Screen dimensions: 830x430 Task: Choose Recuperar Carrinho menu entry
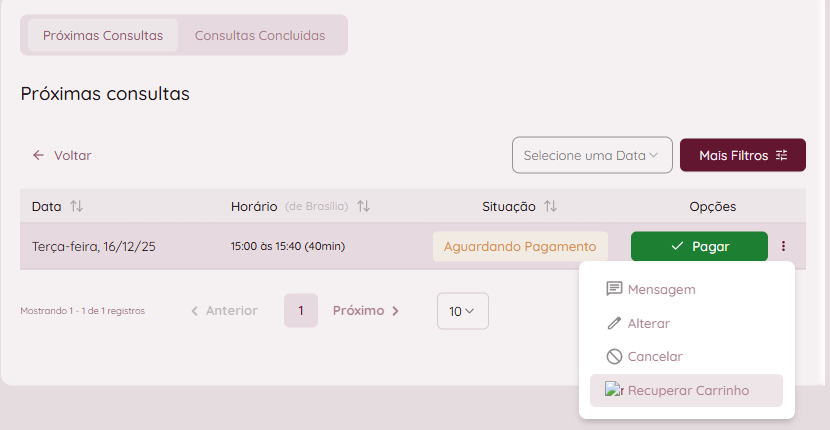[x=688, y=390]
